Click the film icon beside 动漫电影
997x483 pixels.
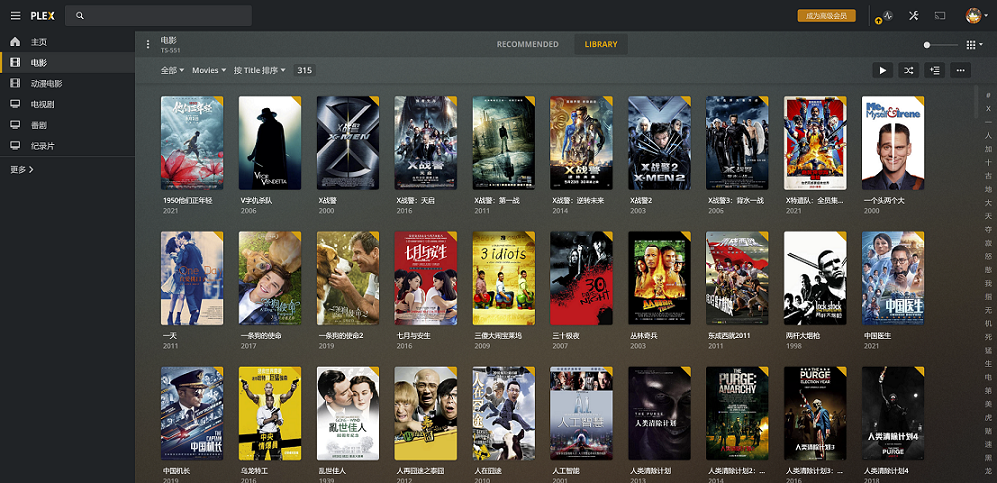coord(15,83)
